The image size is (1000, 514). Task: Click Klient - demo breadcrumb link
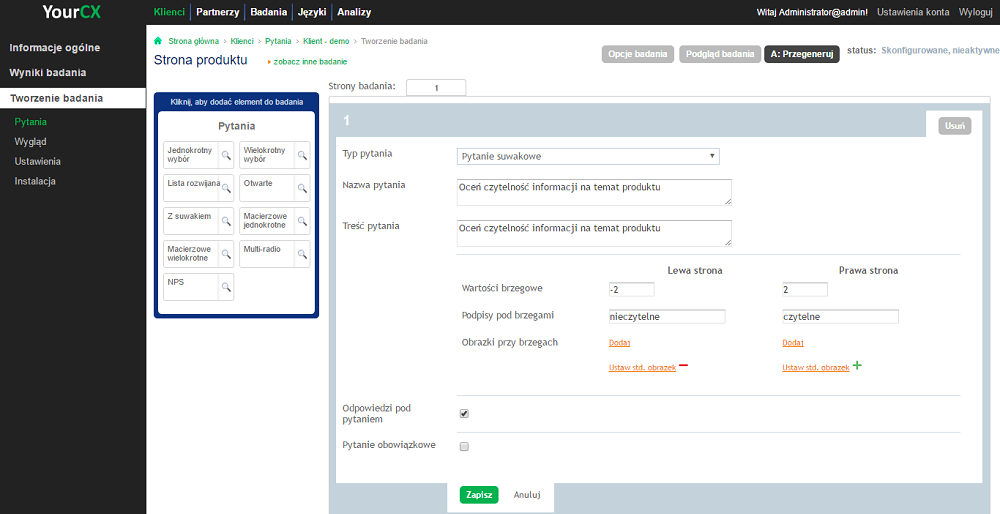326,41
